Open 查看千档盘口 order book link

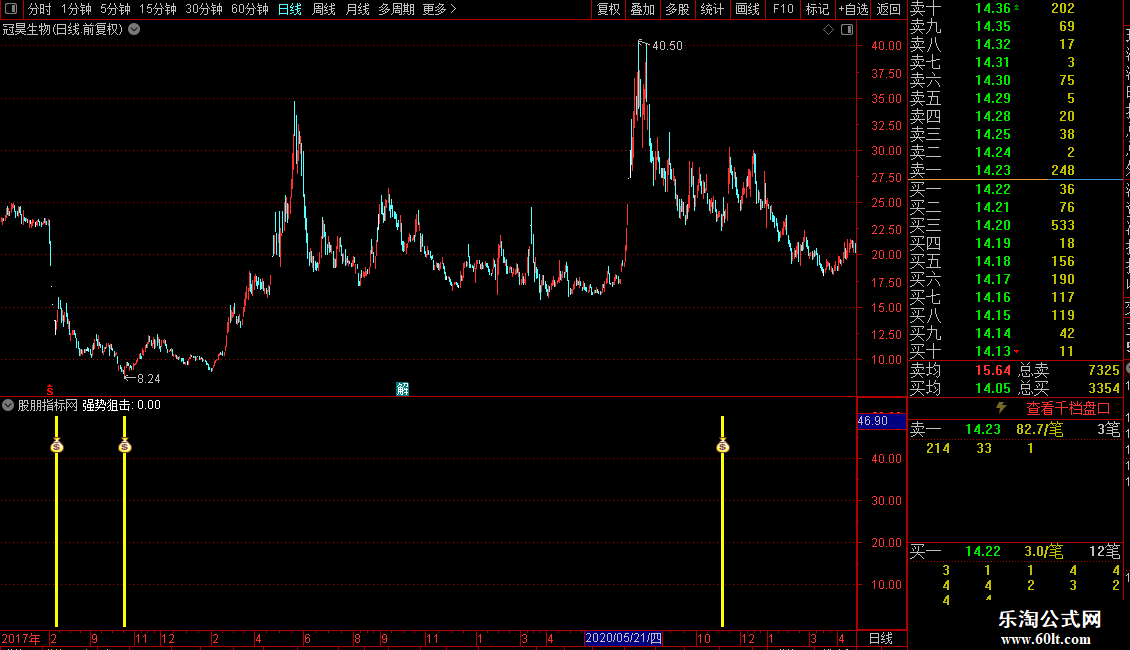1068,409
